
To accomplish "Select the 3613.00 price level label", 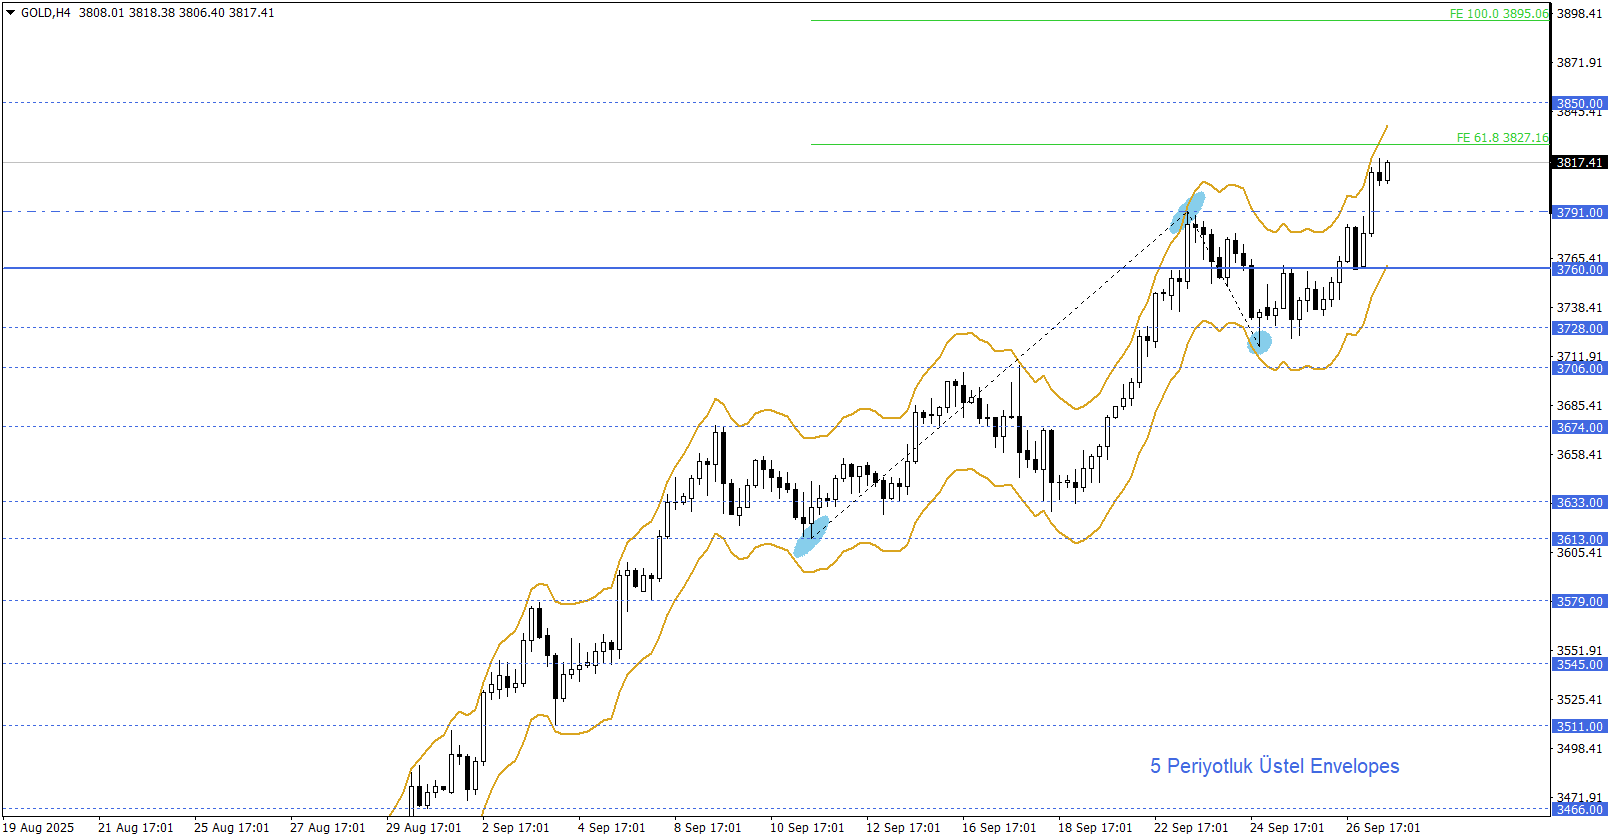I will (x=1579, y=540).
